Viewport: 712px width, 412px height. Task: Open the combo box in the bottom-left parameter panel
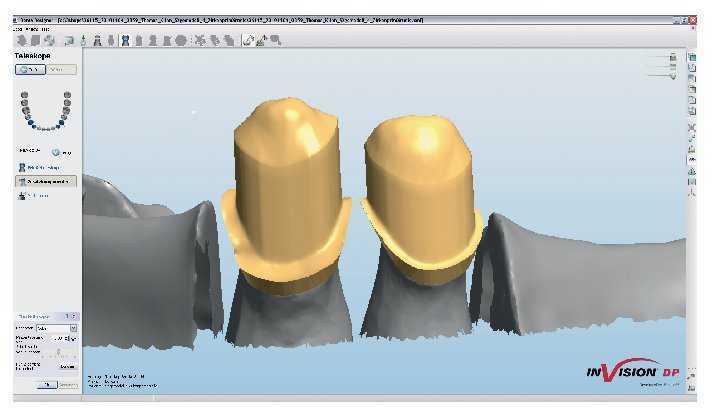coord(58,327)
